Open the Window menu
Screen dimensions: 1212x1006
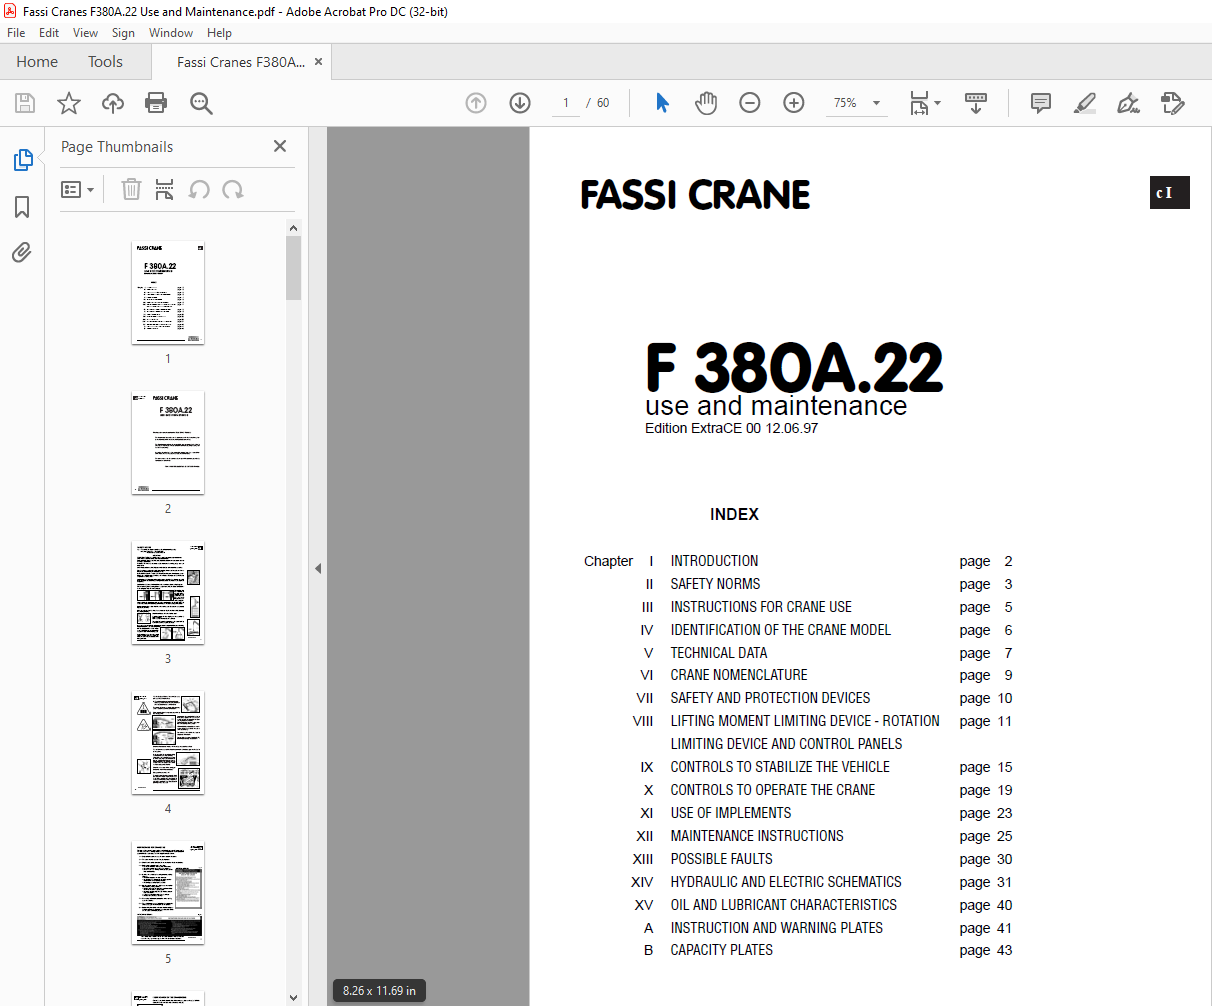171,33
